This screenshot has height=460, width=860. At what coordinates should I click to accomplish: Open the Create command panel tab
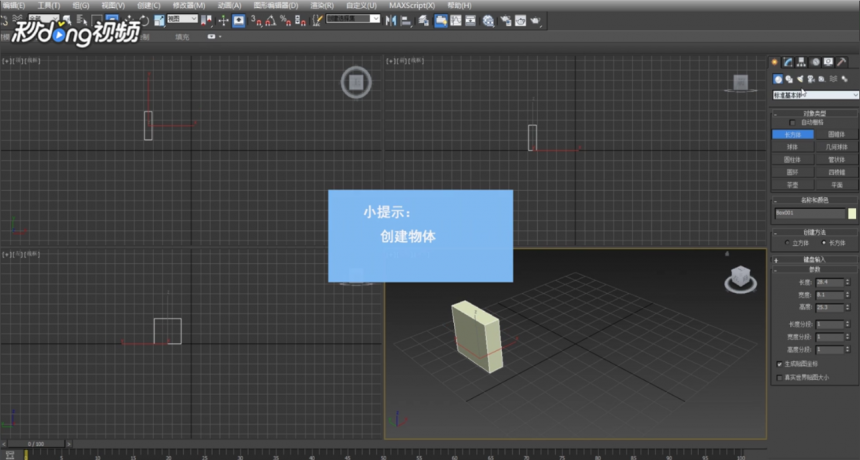[x=774, y=62]
